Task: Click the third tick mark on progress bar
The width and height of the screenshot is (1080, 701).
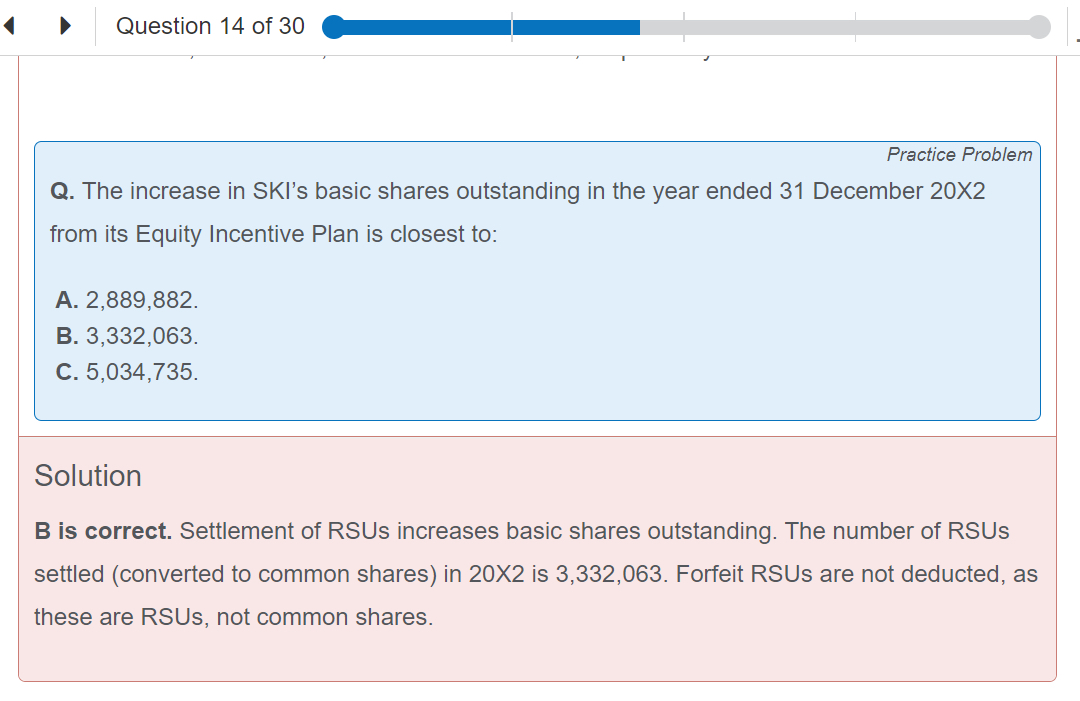Action: [x=856, y=27]
